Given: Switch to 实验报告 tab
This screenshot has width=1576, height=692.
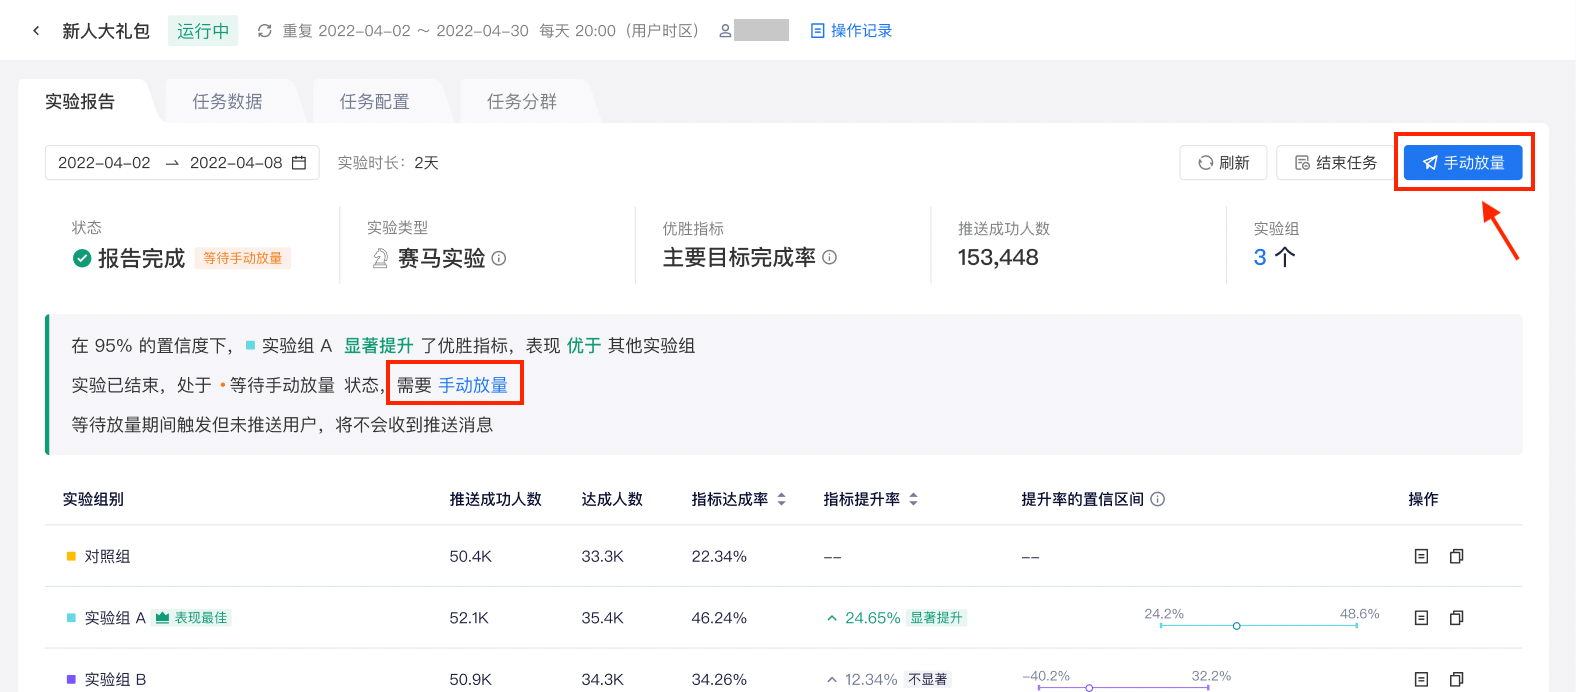Looking at the screenshot, I should (80, 101).
